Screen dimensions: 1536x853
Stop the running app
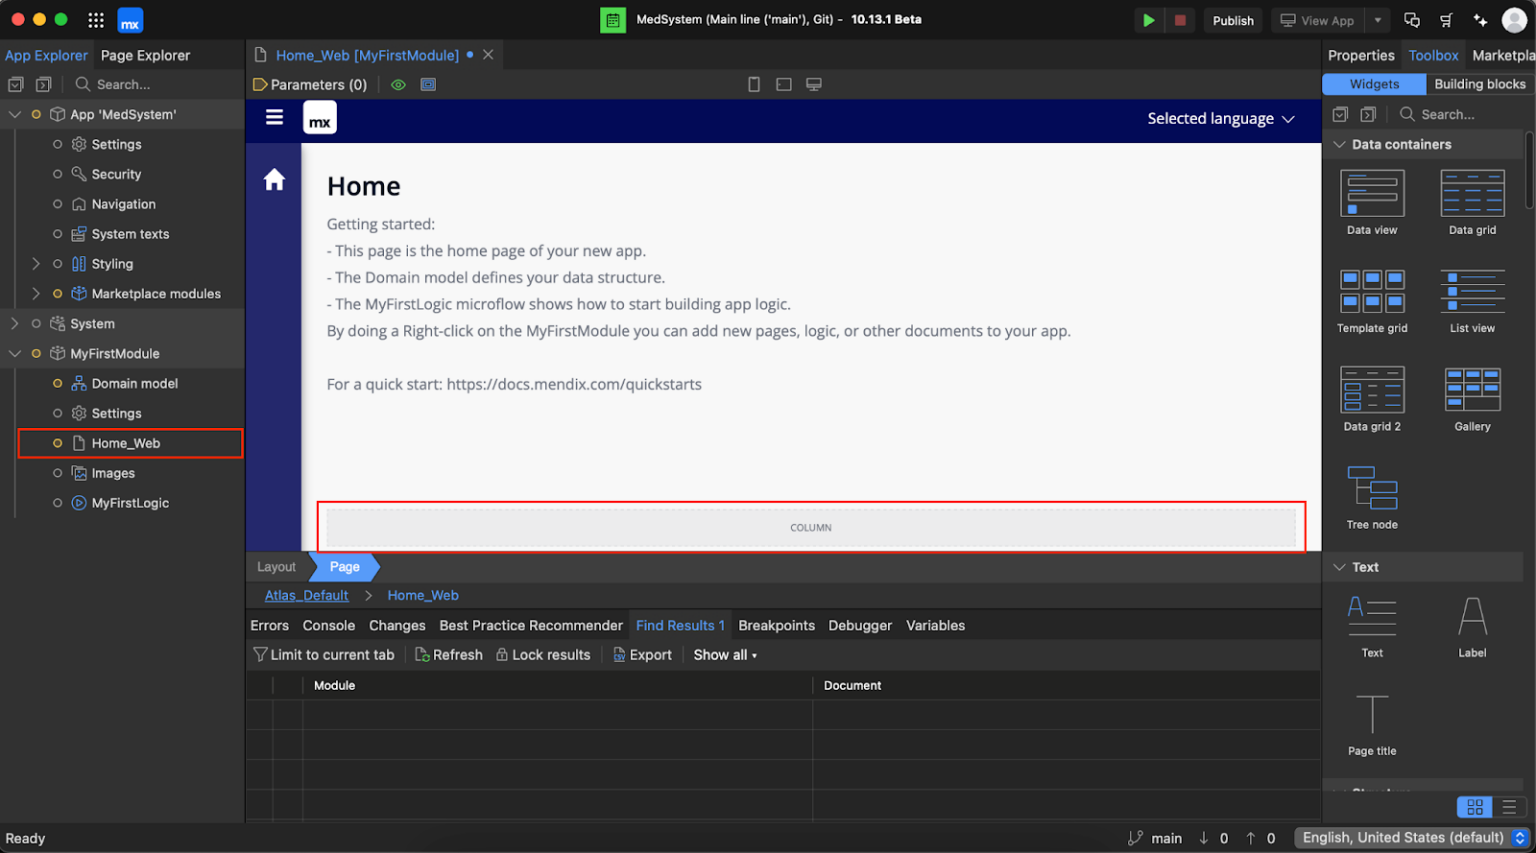coord(1179,19)
